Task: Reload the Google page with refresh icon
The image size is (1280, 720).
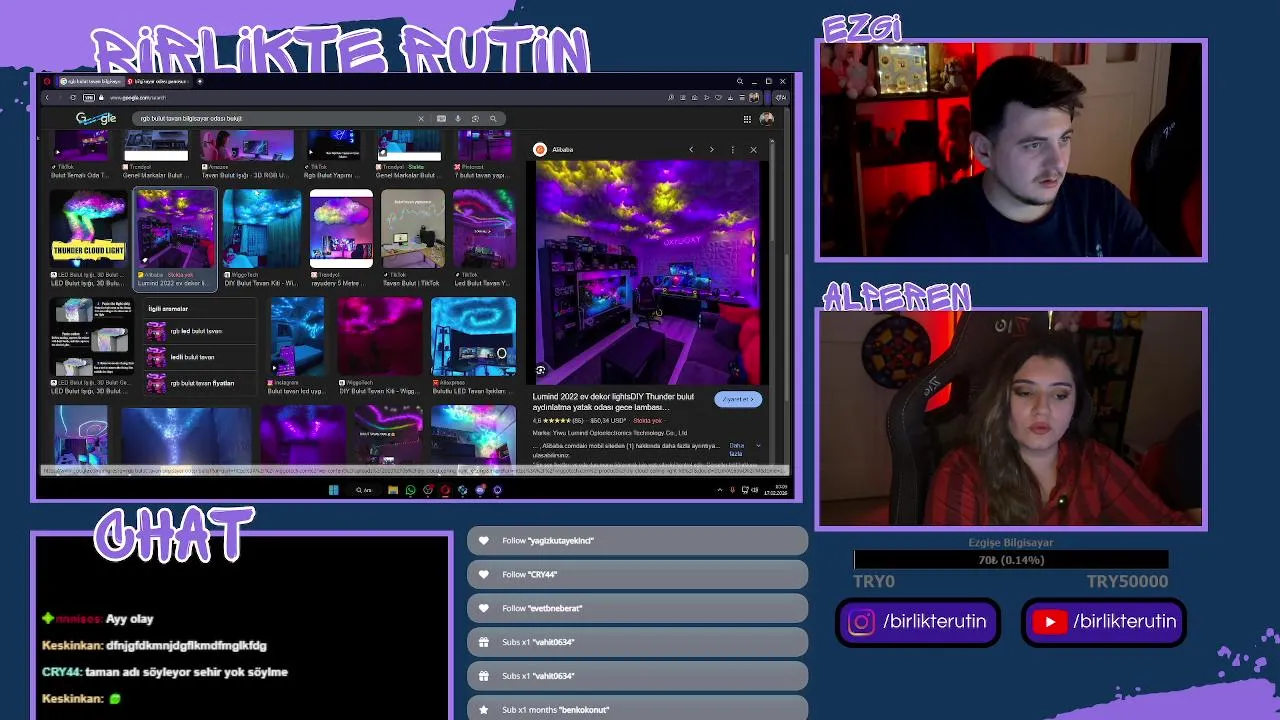Action: pyautogui.click(x=73, y=97)
